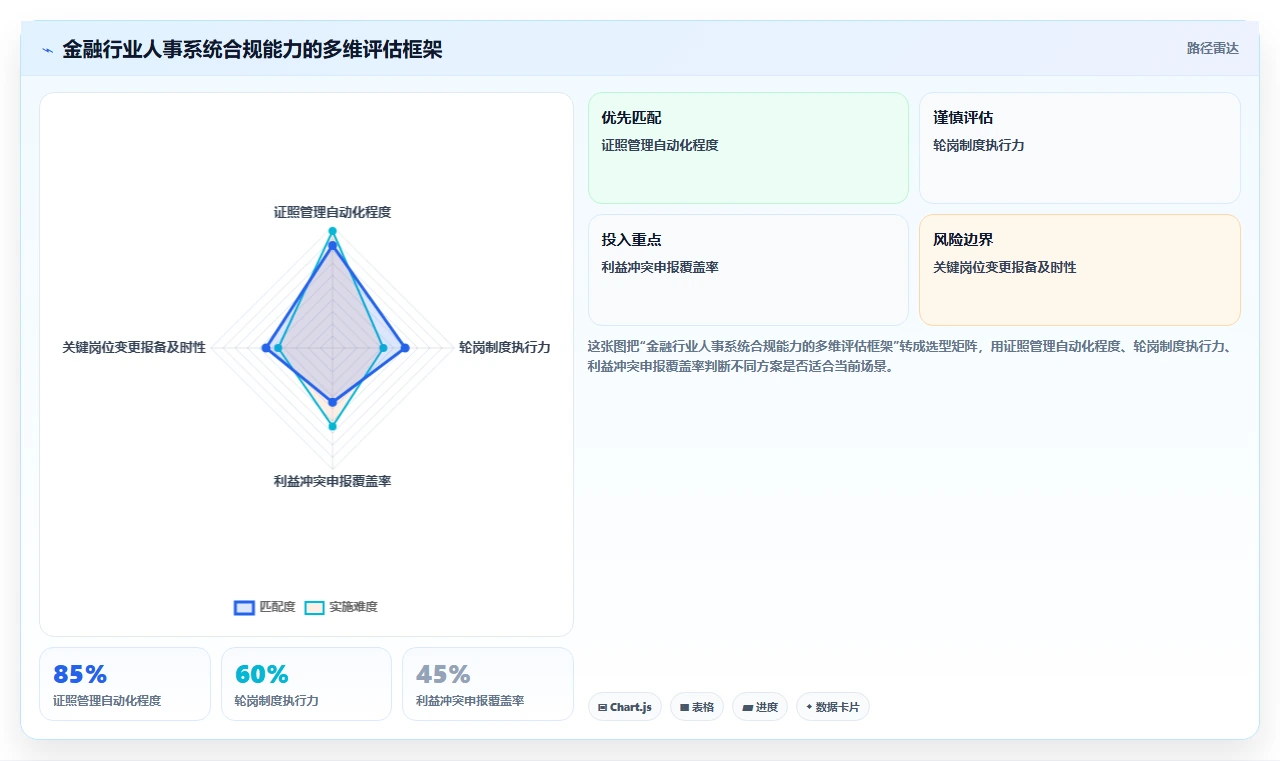Click 利益冲突申报覆盖率 label under 45%
This screenshot has height=761, width=1280.
pos(470,701)
